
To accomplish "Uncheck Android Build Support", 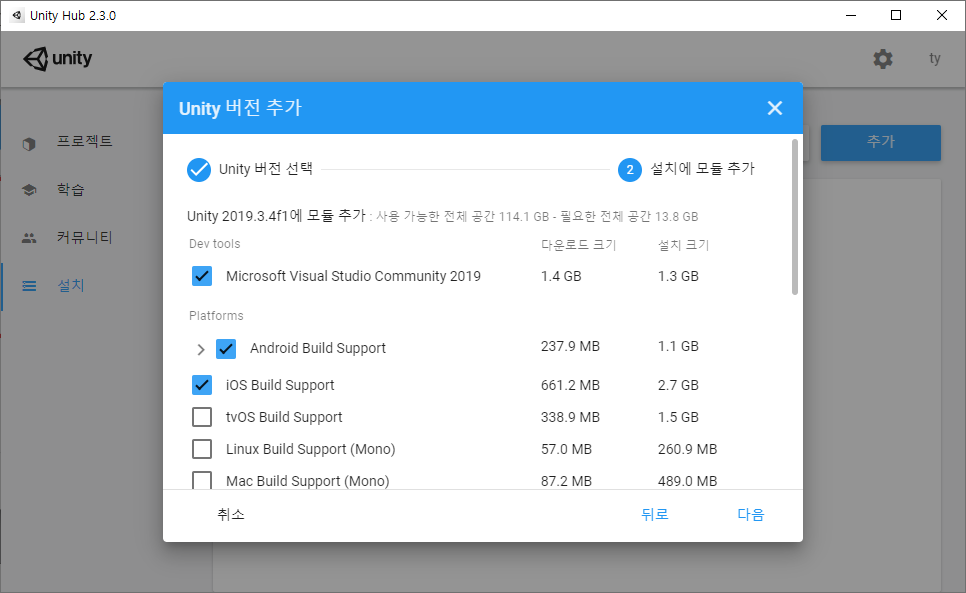I will click(226, 349).
